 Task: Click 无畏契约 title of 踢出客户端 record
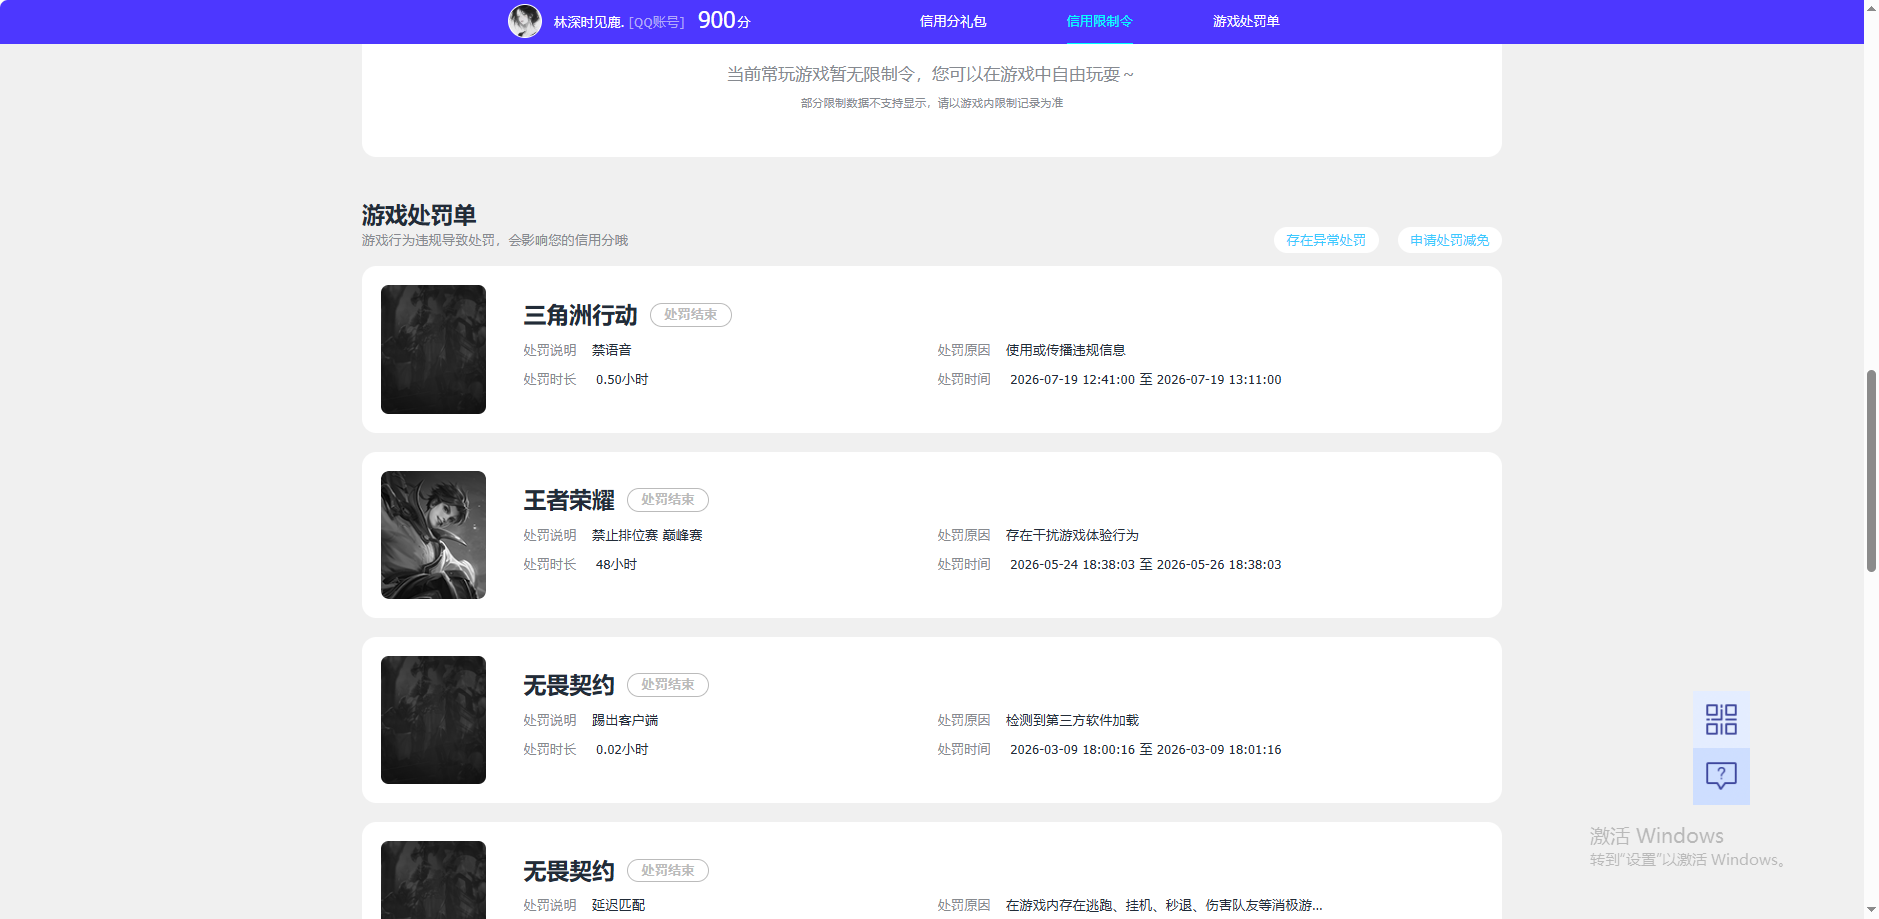pyautogui.click(x=569, y=685)
